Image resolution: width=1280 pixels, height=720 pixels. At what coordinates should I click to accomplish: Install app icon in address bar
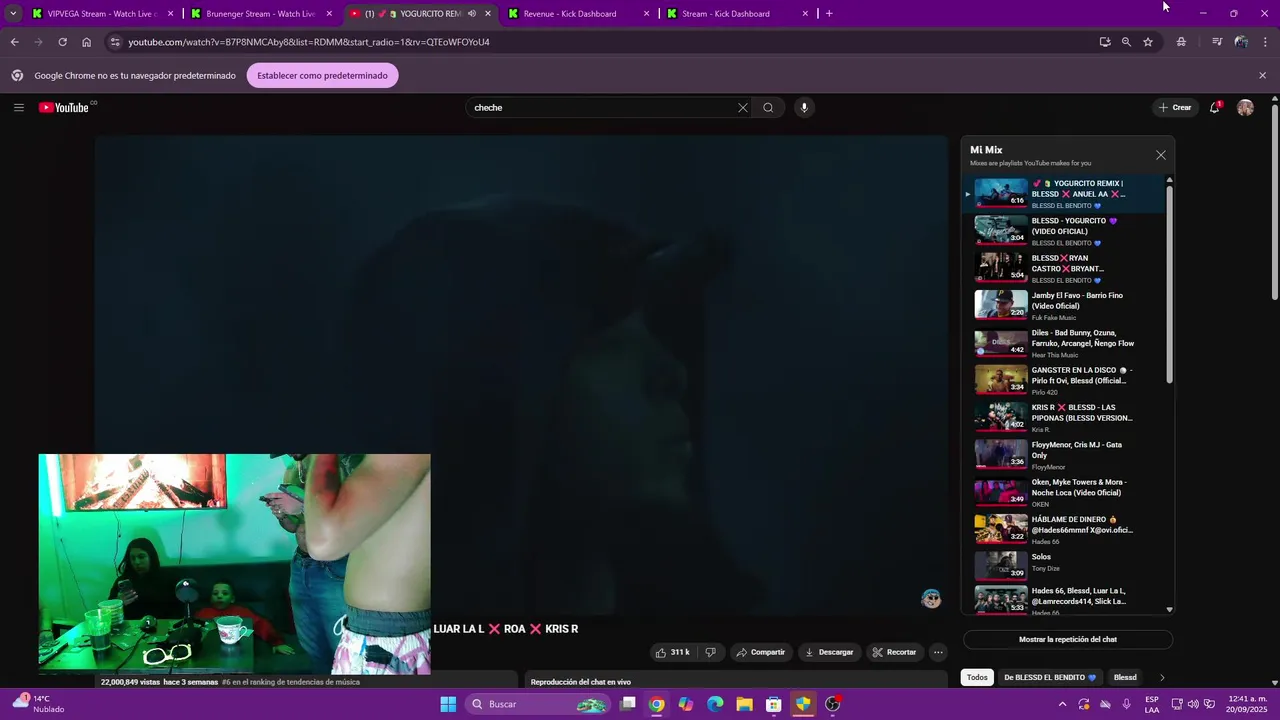(1104, 42)
